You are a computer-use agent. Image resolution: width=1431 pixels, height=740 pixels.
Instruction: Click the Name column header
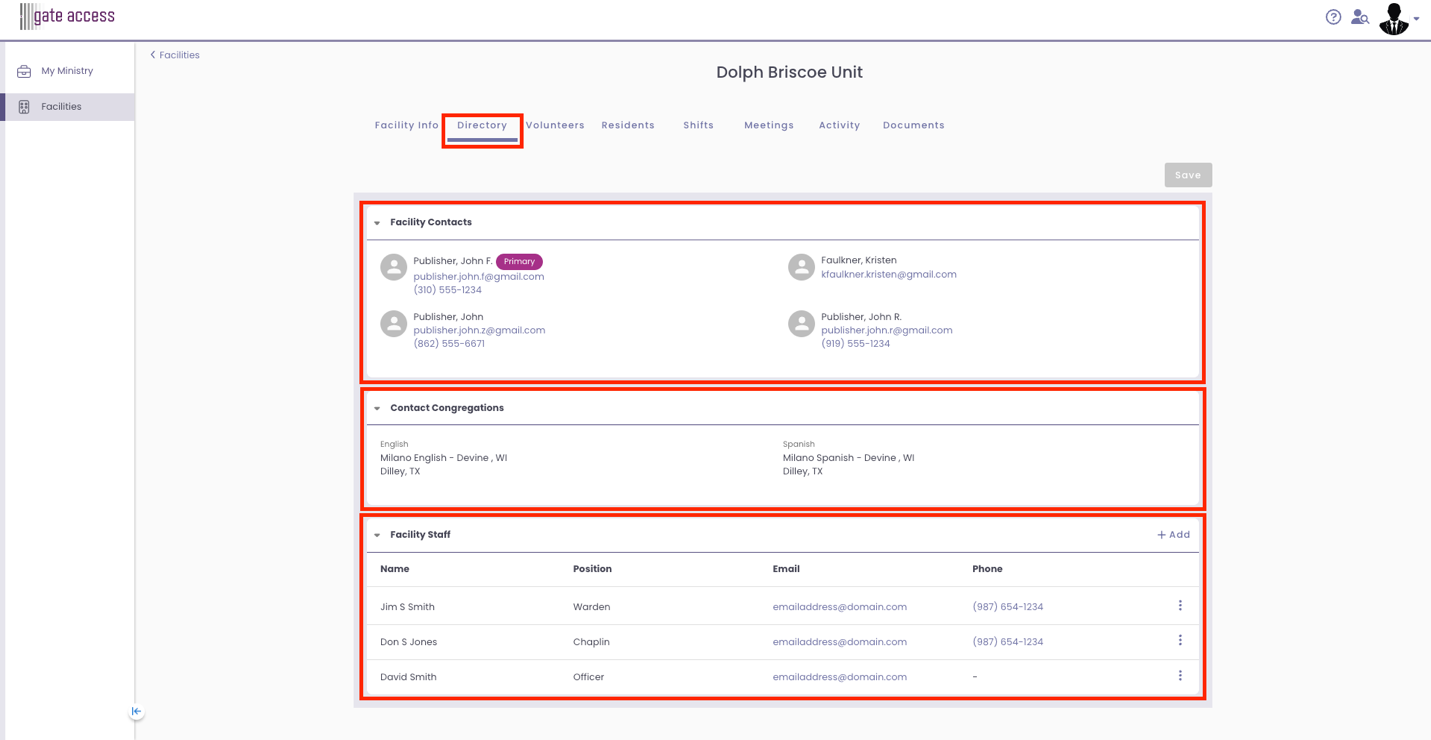pyautogui.click(x=394, y=569)
